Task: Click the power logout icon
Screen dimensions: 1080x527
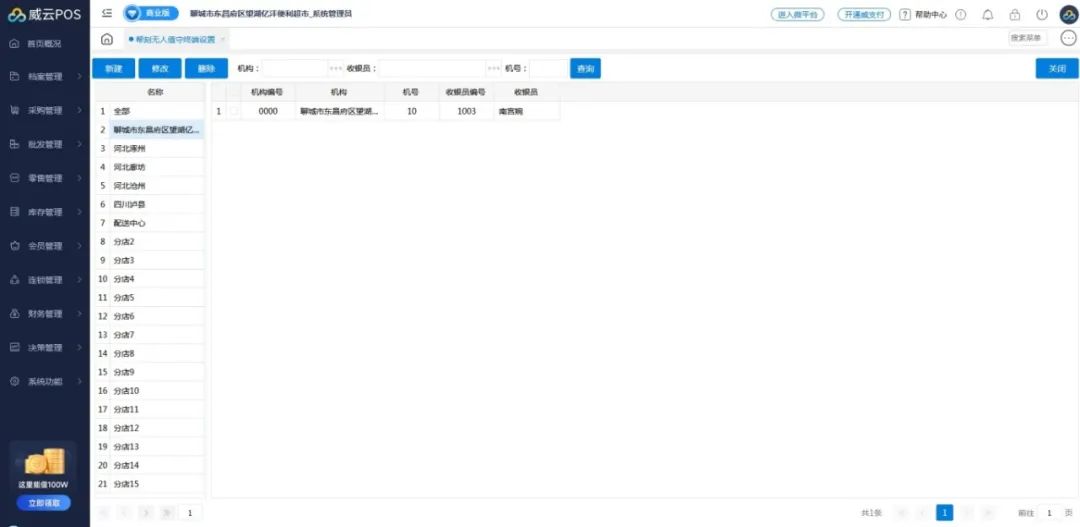Action: pos(1042,15)
